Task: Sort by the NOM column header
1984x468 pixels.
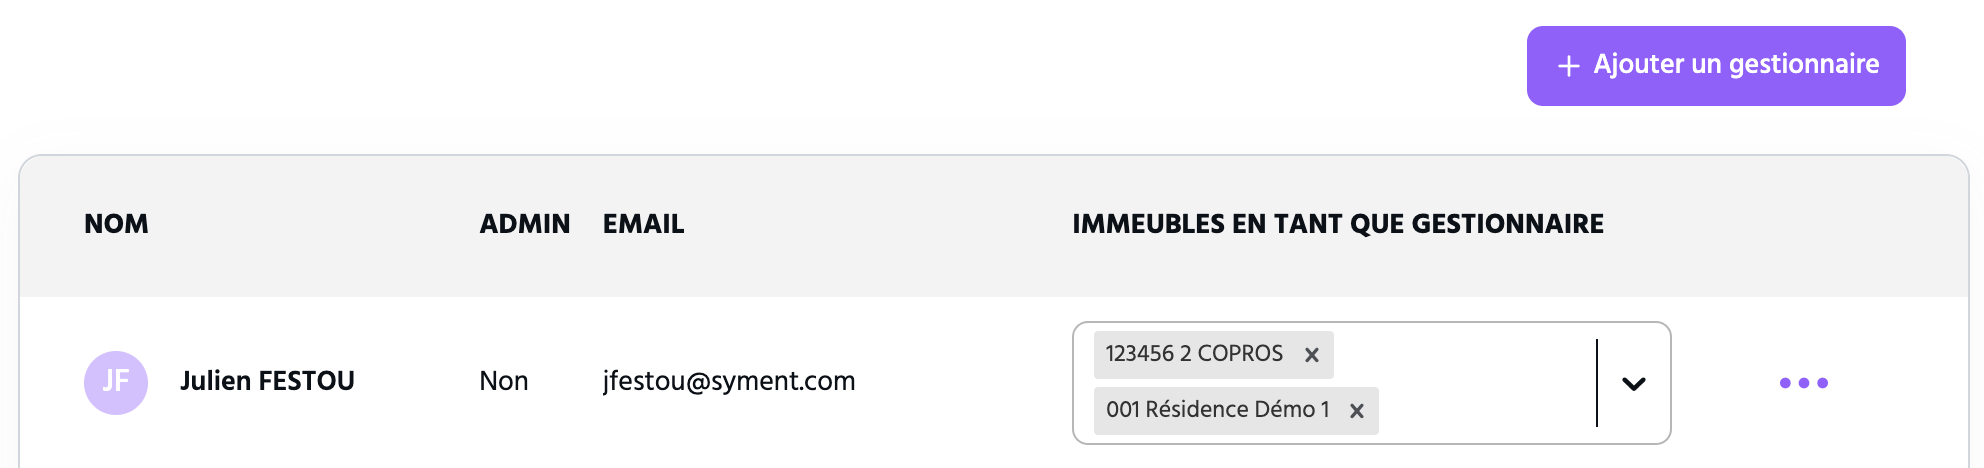Action: [116, 224]
